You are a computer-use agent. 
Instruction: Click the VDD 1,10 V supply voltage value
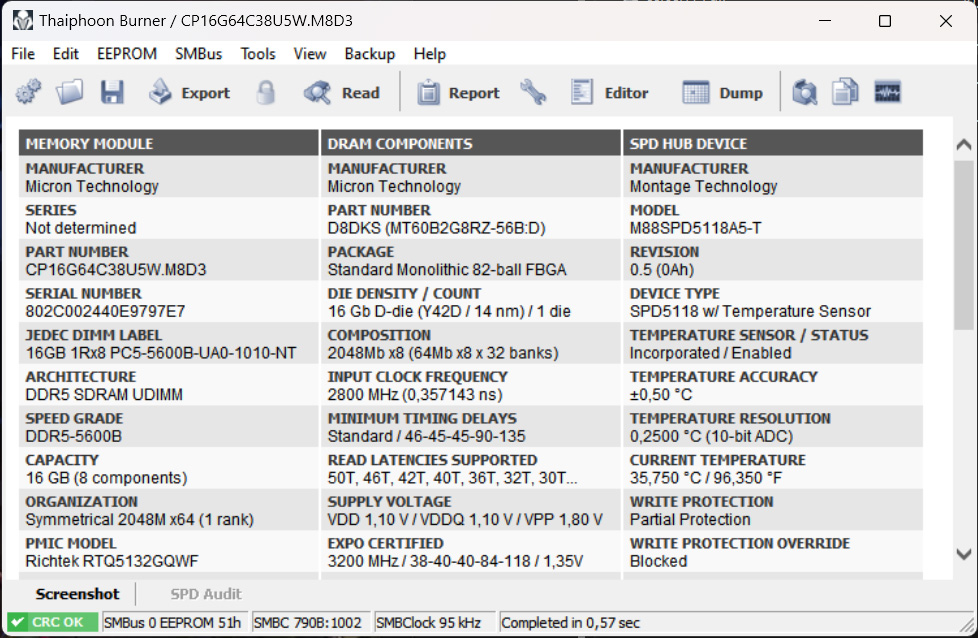tap(465, 520)
